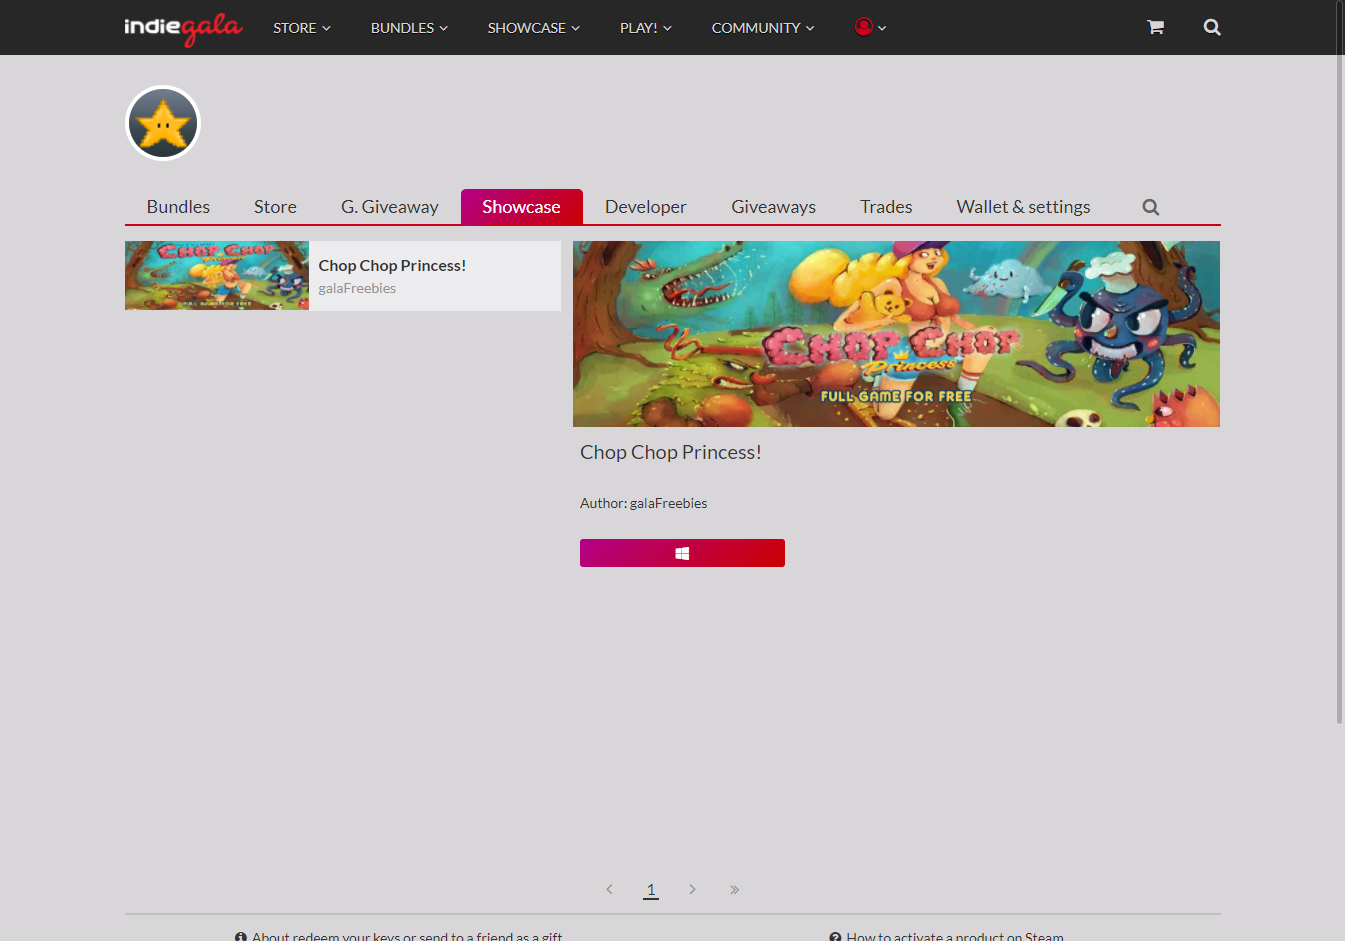Click Chop Chop Princess list thumbnail
Image resolution: width=1345 pixels, height=941 pixels.
(x=217, y=275)
